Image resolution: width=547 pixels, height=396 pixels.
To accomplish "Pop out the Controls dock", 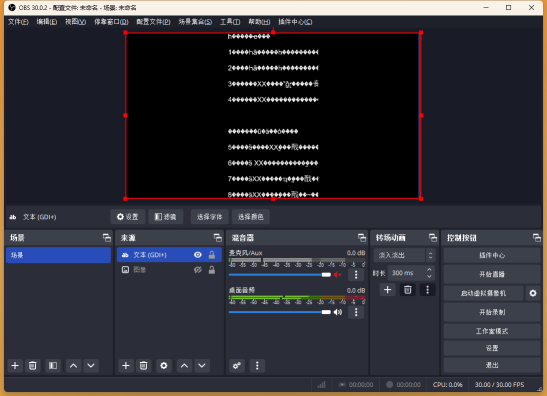I will [x=537, y=238].
